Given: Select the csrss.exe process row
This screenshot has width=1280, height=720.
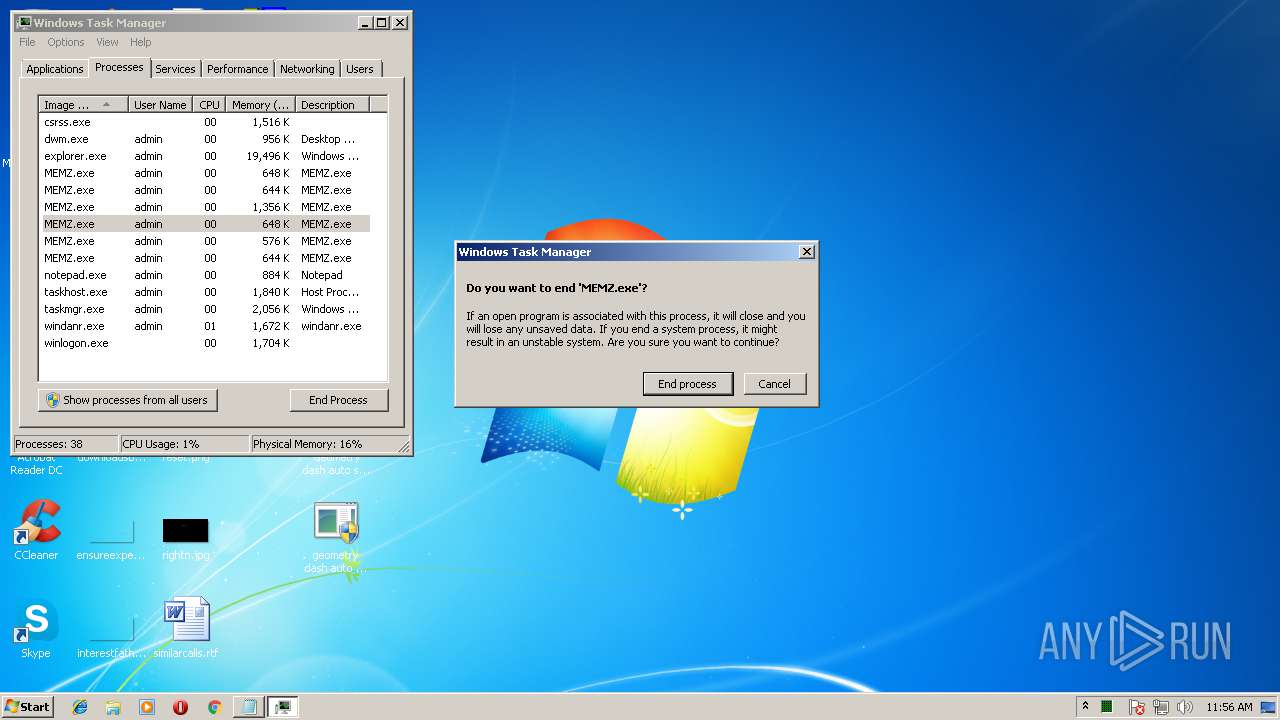Looking at the screenshot, I should click(205, 122).
